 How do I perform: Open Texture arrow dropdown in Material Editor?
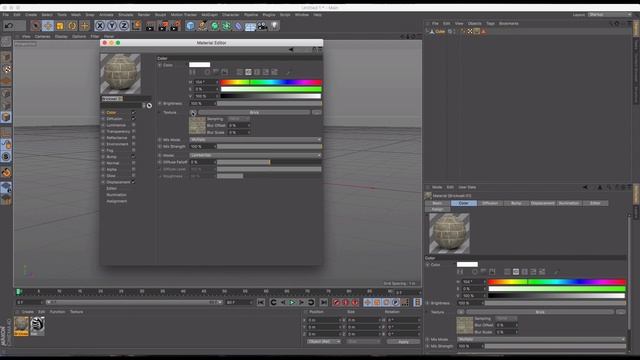193,113
